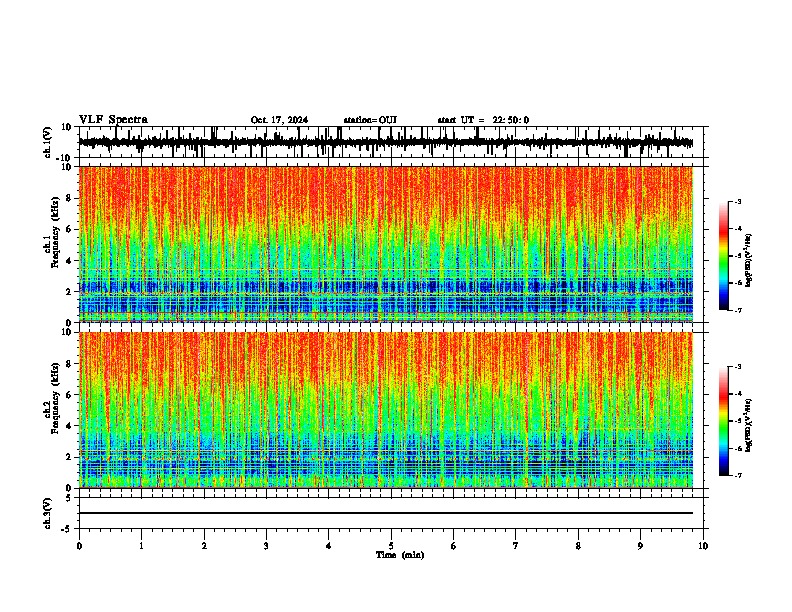Click the ch.1 color bar "log(PSD)" label

(x=748, y=260)
